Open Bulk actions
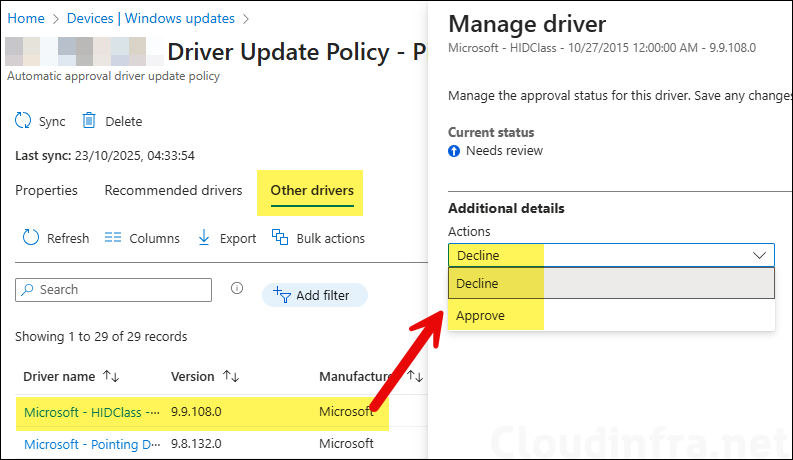Image resolution: width=793 pixels, height=460 pixels. [x=316, y=238]
